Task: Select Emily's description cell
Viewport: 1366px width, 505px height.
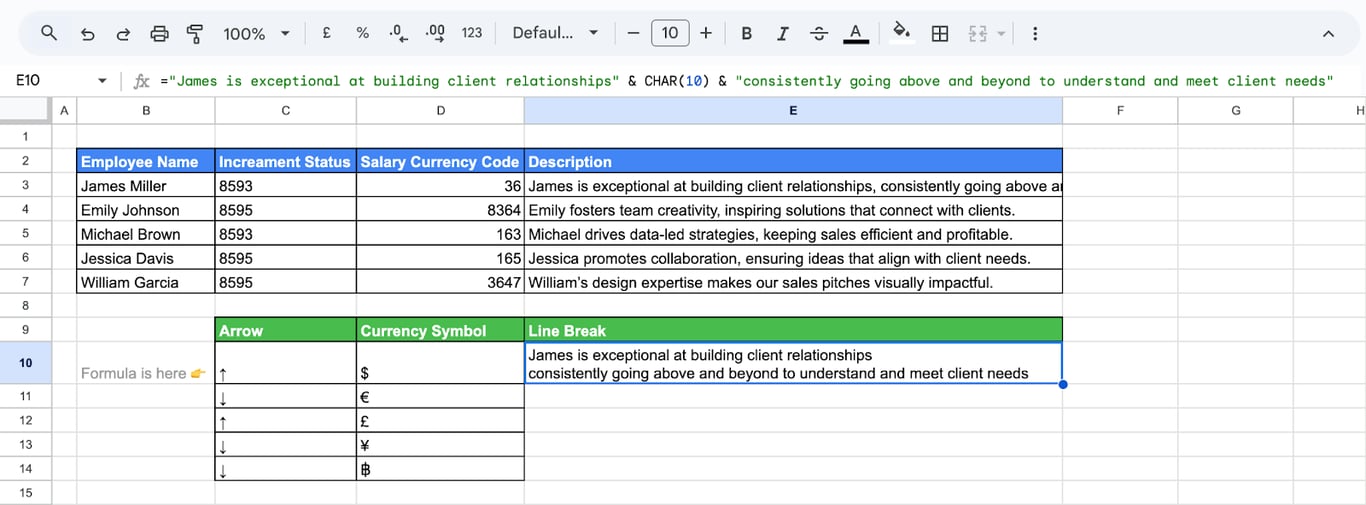Action: [793, 209]
